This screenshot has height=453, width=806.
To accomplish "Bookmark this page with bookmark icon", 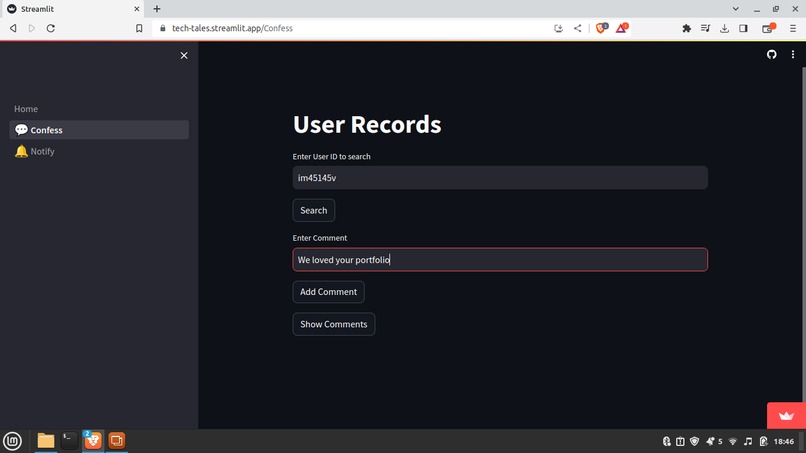I will (139, 28).
